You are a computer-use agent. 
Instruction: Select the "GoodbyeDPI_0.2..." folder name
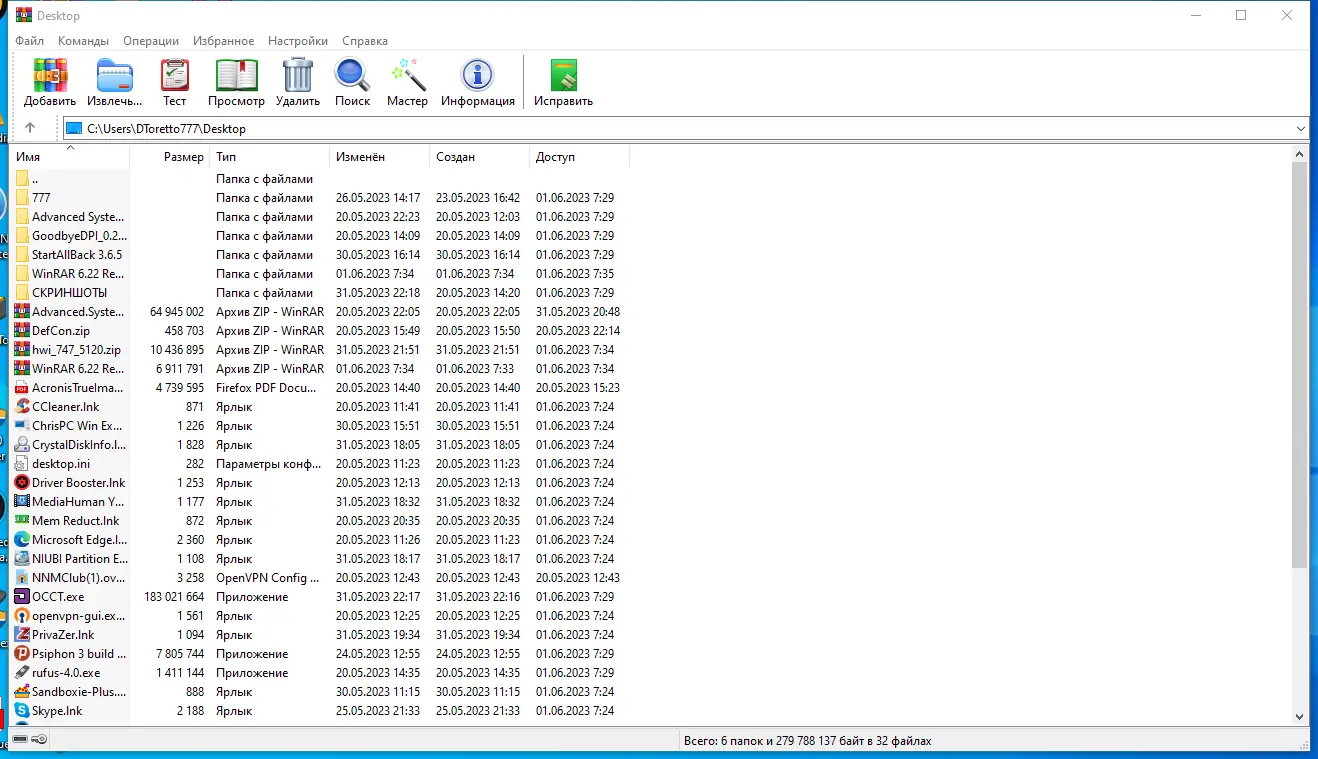79,236
